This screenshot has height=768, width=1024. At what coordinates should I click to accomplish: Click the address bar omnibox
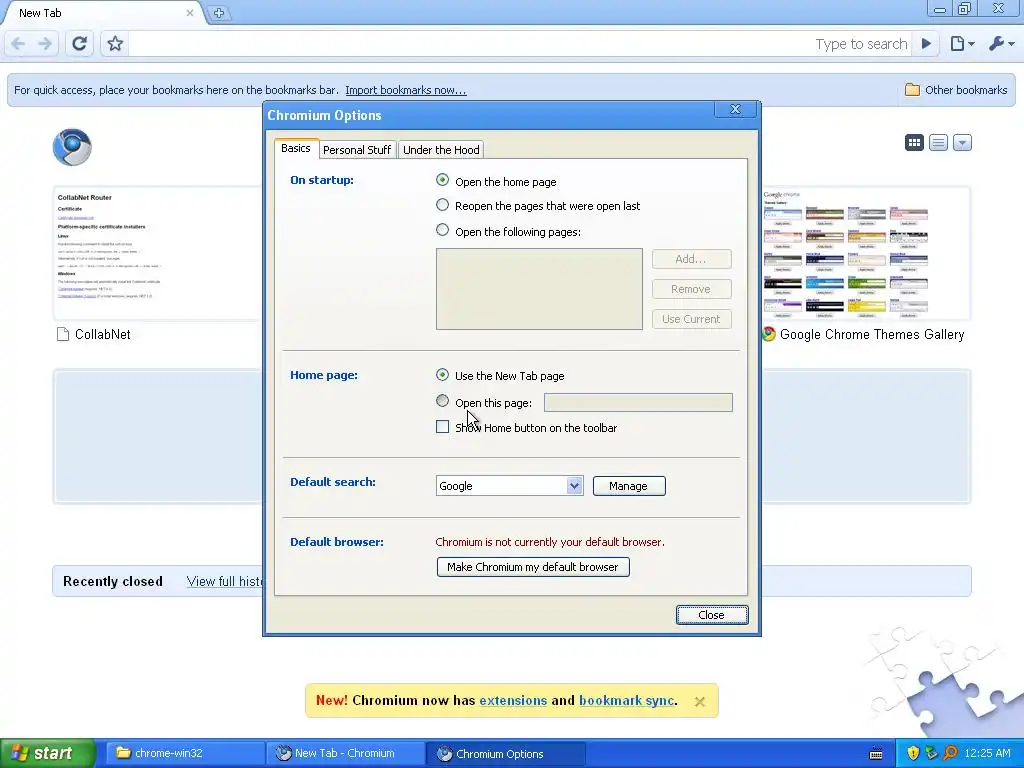519,44
